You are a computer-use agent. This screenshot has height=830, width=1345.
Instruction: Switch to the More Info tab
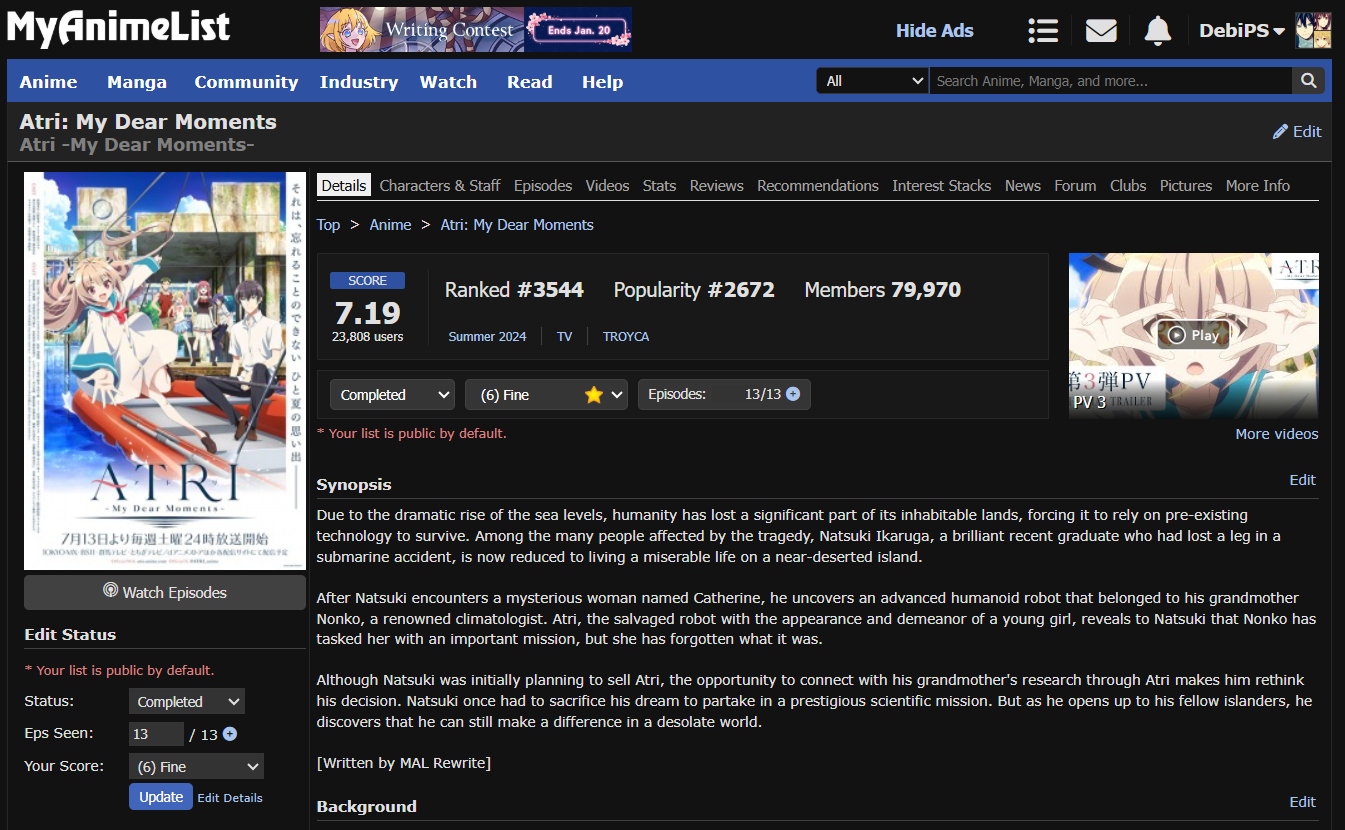point(1258,185)
